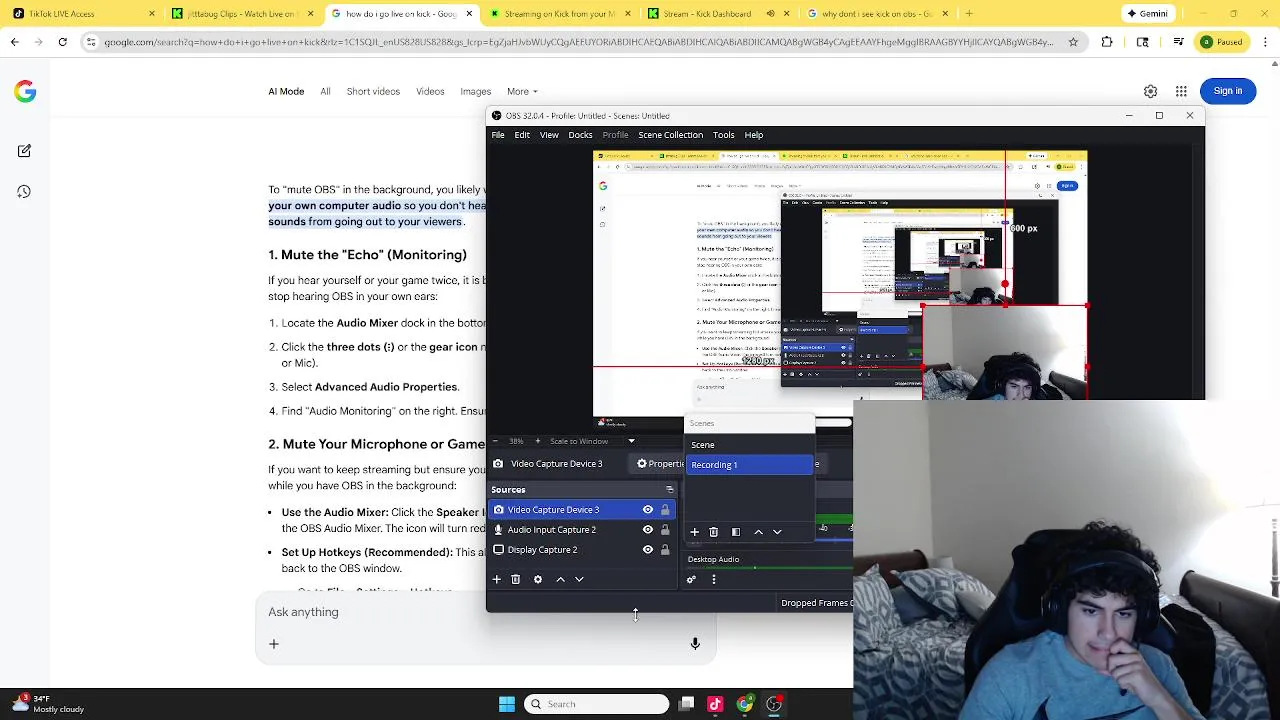Screen dimensions: 1280x720
Task: Open Windows Start menu
Action: tap(507, 704)
